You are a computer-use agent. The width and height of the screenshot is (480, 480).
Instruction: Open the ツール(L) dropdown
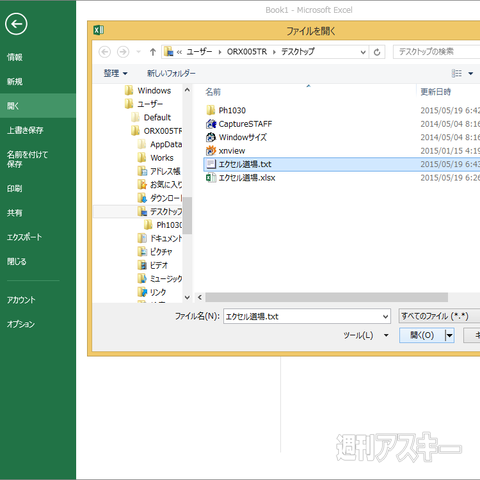[366, 335]
